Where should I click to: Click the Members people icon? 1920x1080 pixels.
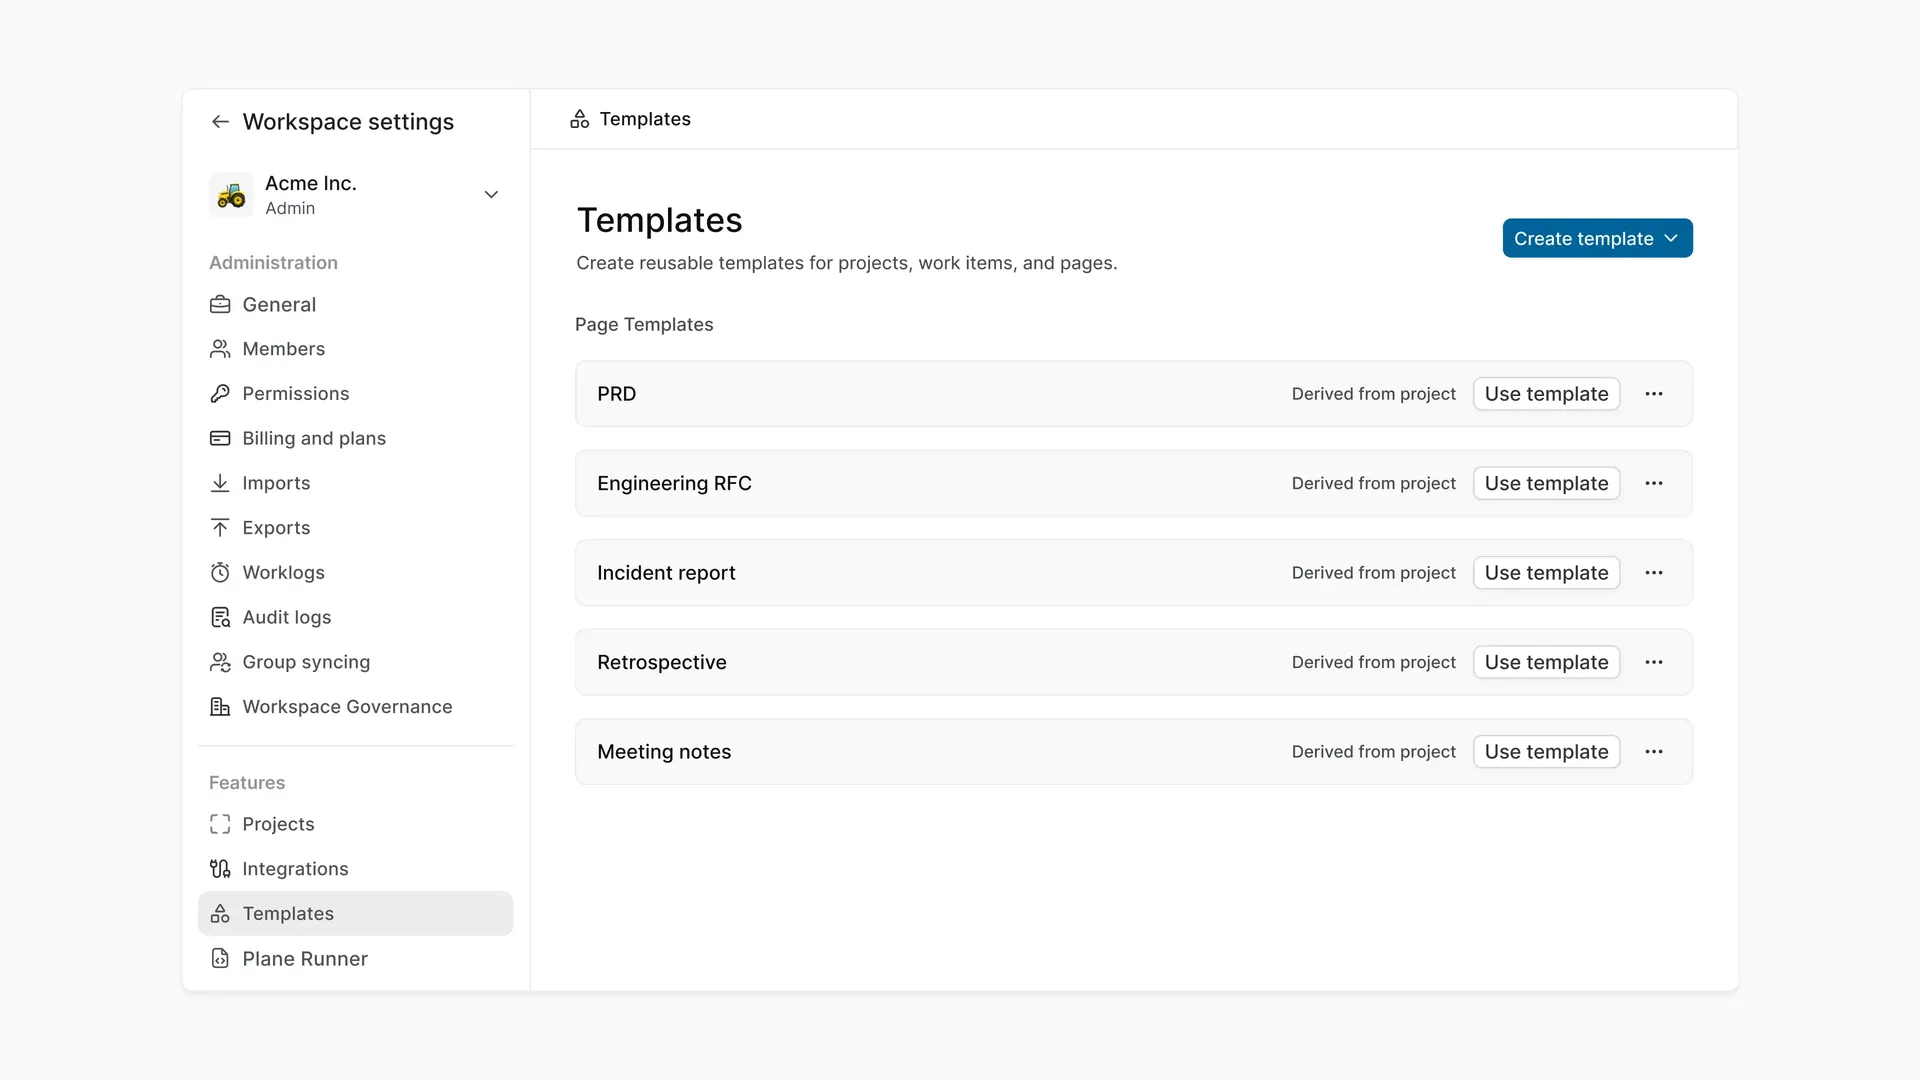[x=220, y=349]
